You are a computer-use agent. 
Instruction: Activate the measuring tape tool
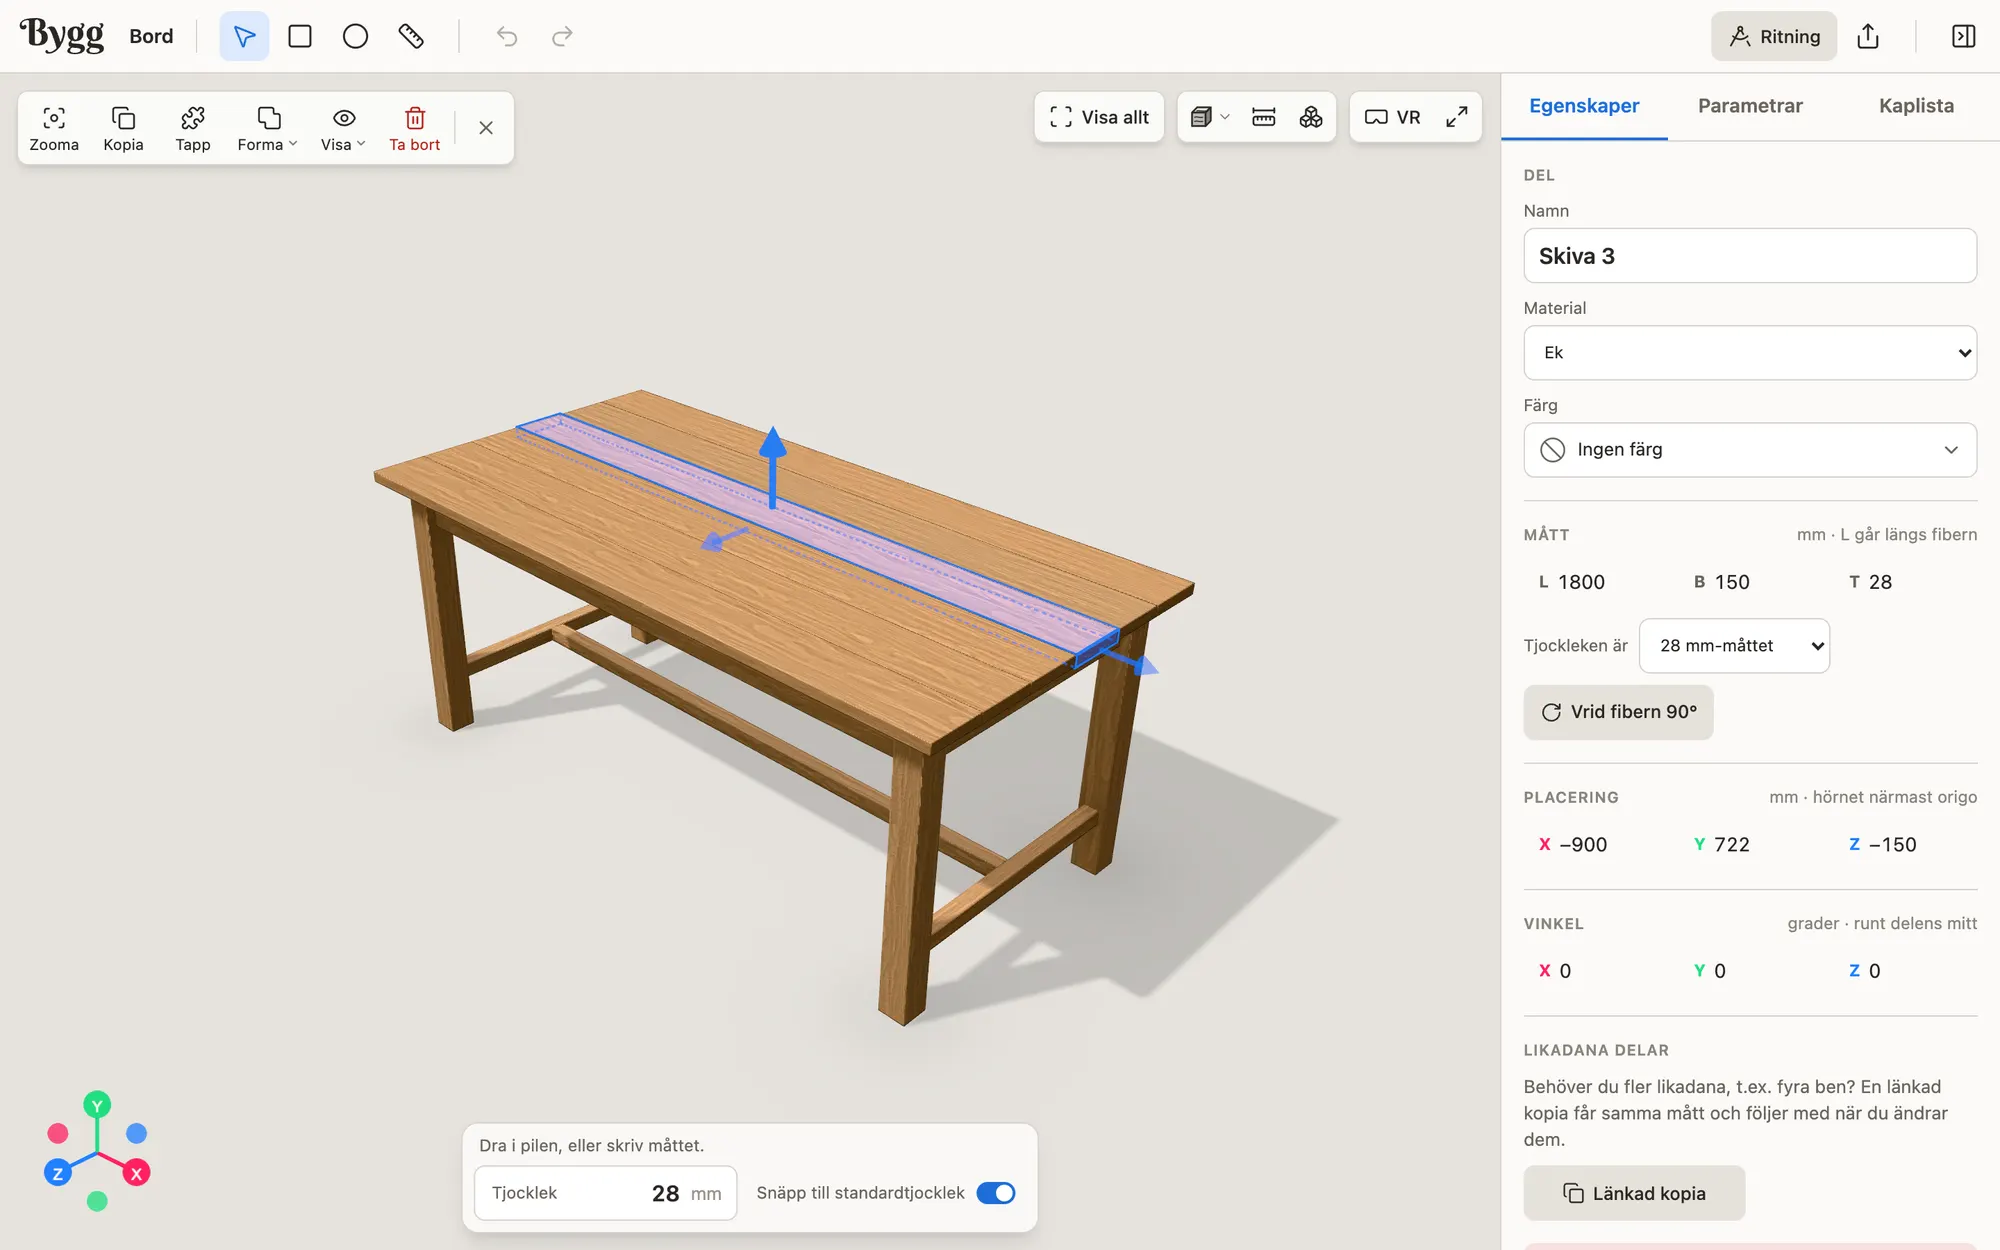411,37
